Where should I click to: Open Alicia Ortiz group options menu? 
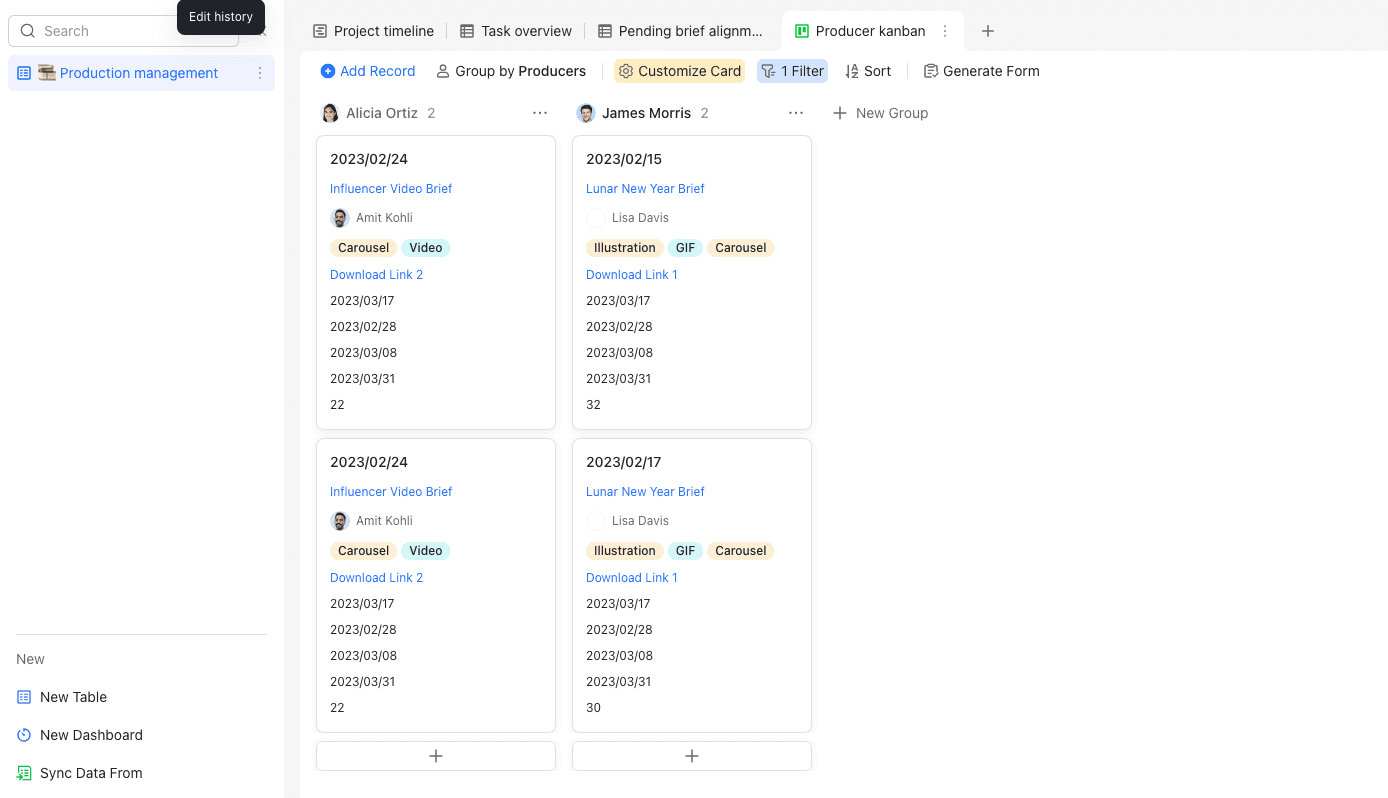(x=540, y=113)
